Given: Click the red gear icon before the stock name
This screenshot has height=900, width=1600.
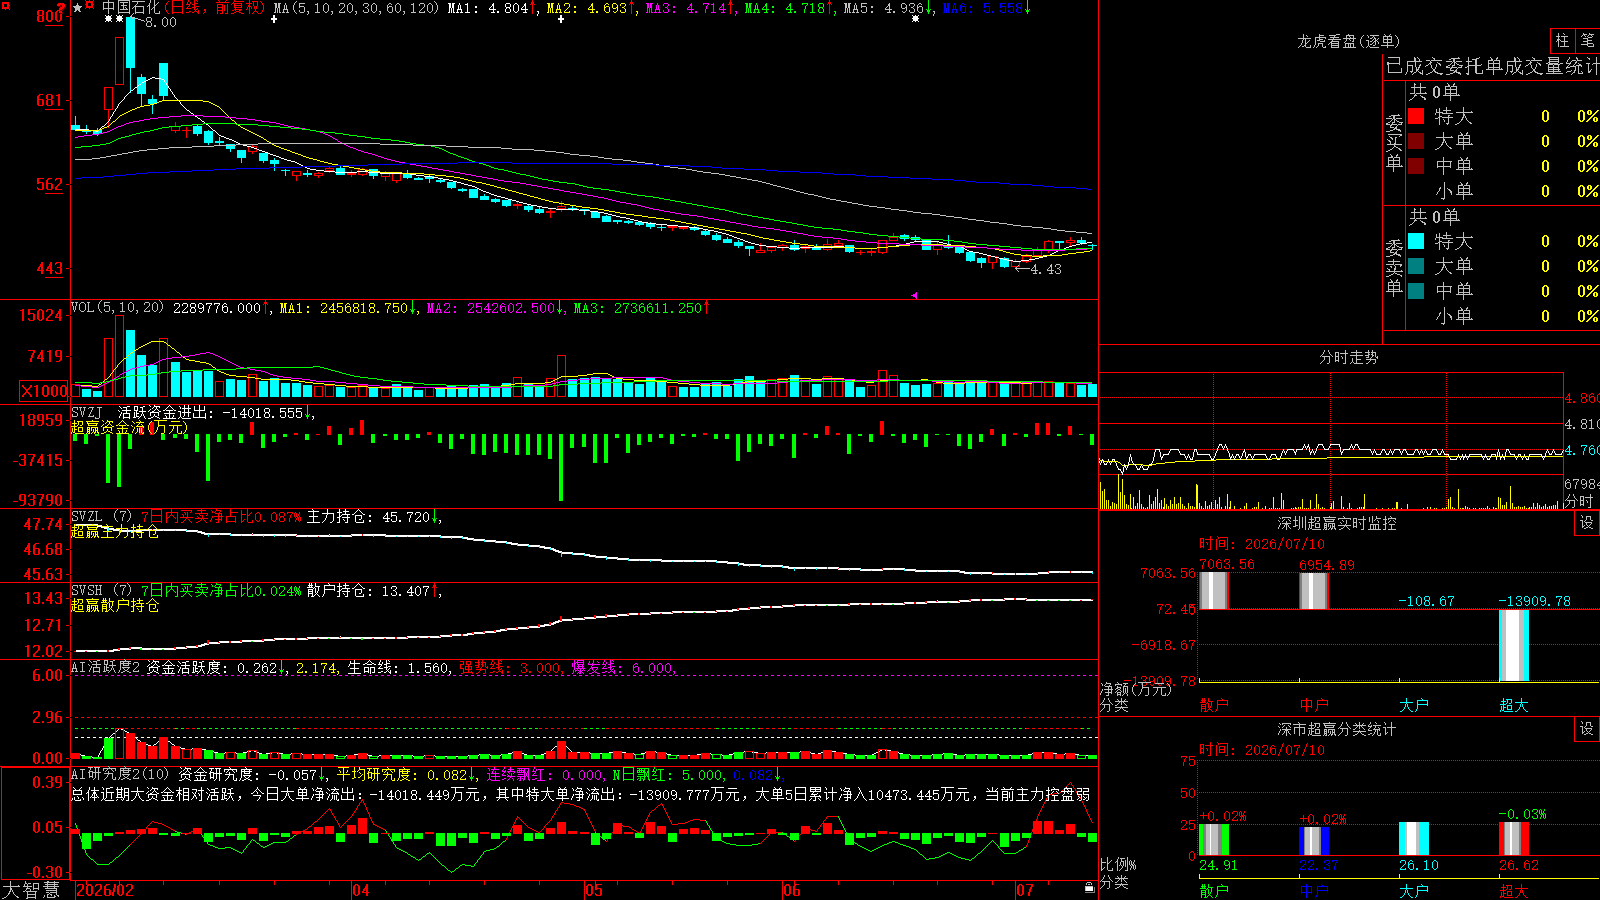Looking at the screenshot, I should pos(90,5).
